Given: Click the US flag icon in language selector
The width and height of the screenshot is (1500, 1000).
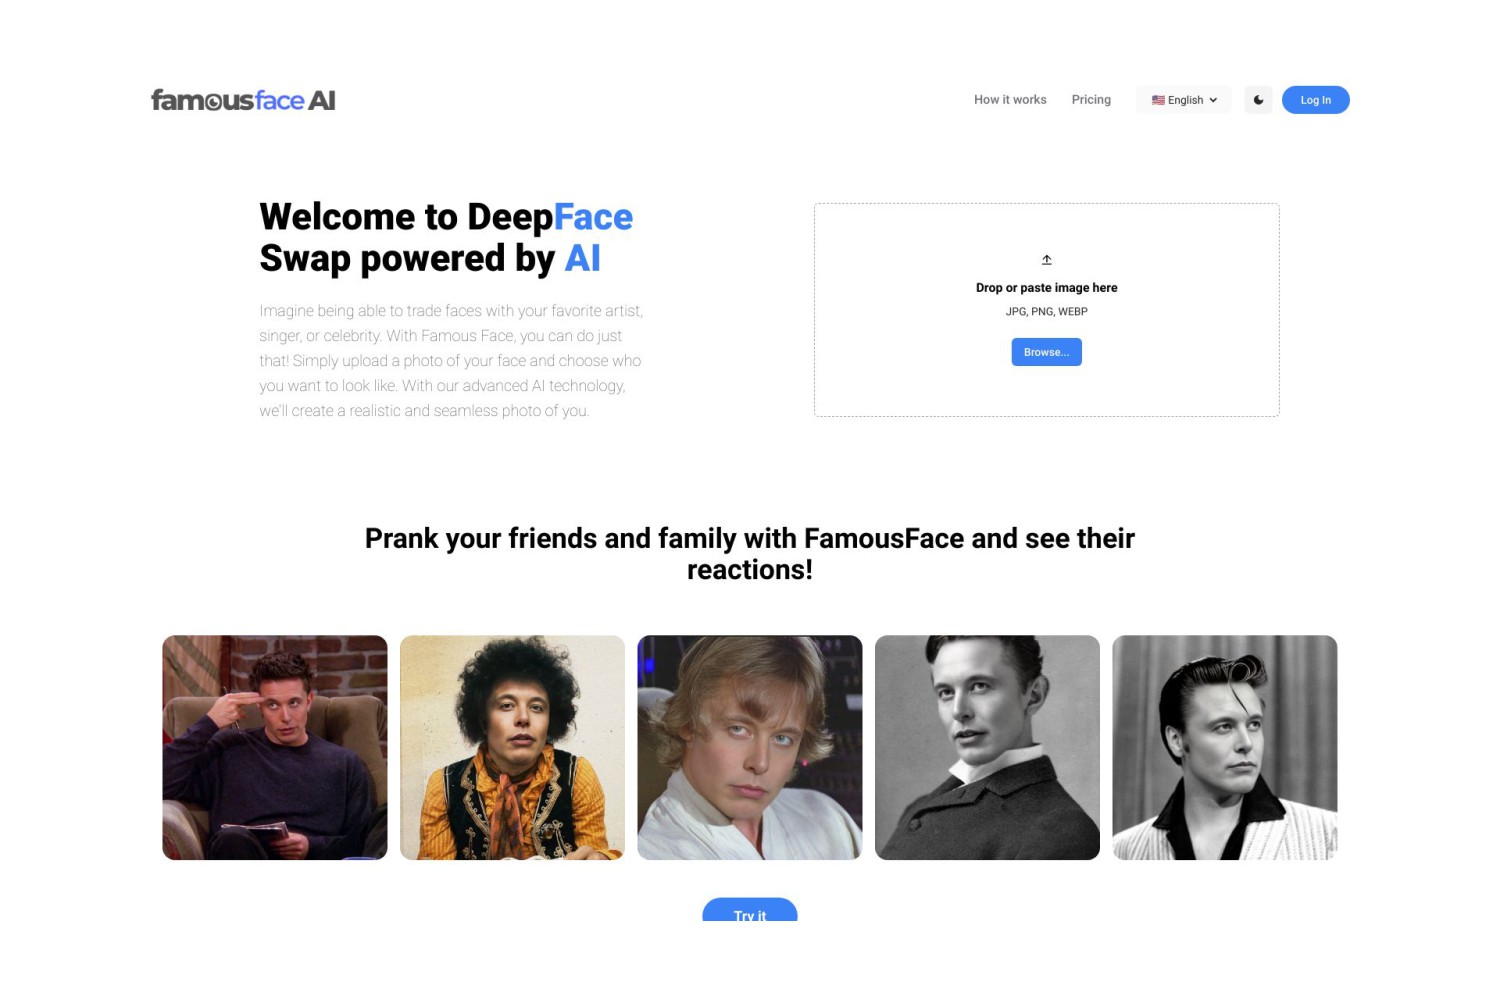Looking at the screenshot, I should pos(1158,100).
